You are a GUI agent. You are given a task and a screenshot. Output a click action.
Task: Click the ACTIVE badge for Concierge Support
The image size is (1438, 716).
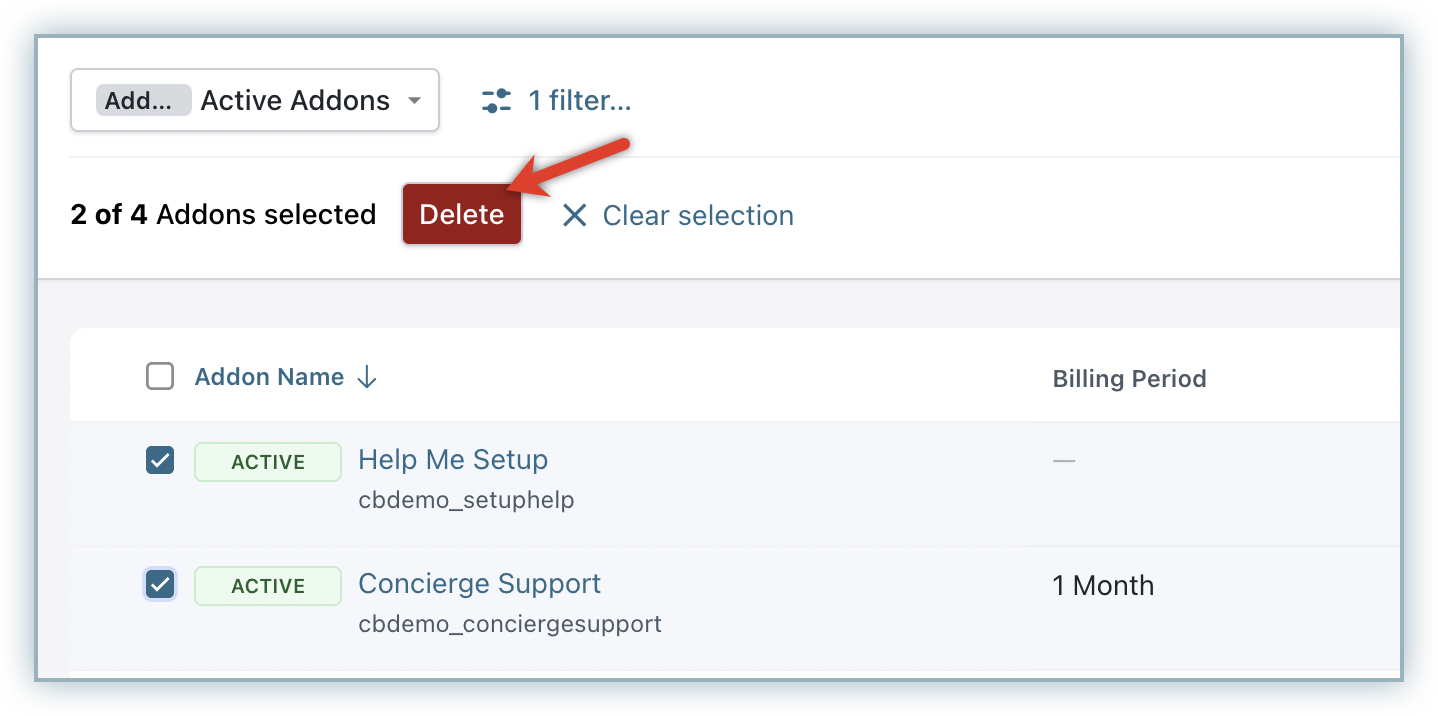point(268,586)
